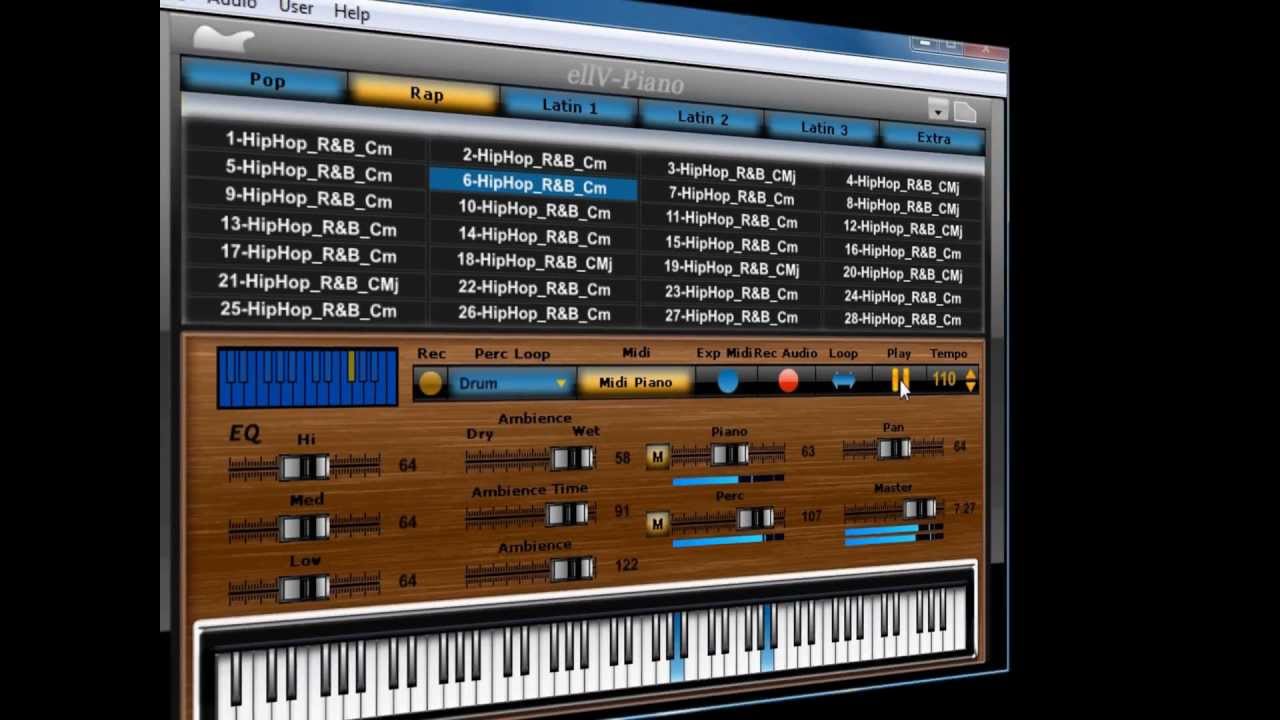
Task: Select preset 7-HipHop_R&B_Cm
Action: (x=731, y=196)
